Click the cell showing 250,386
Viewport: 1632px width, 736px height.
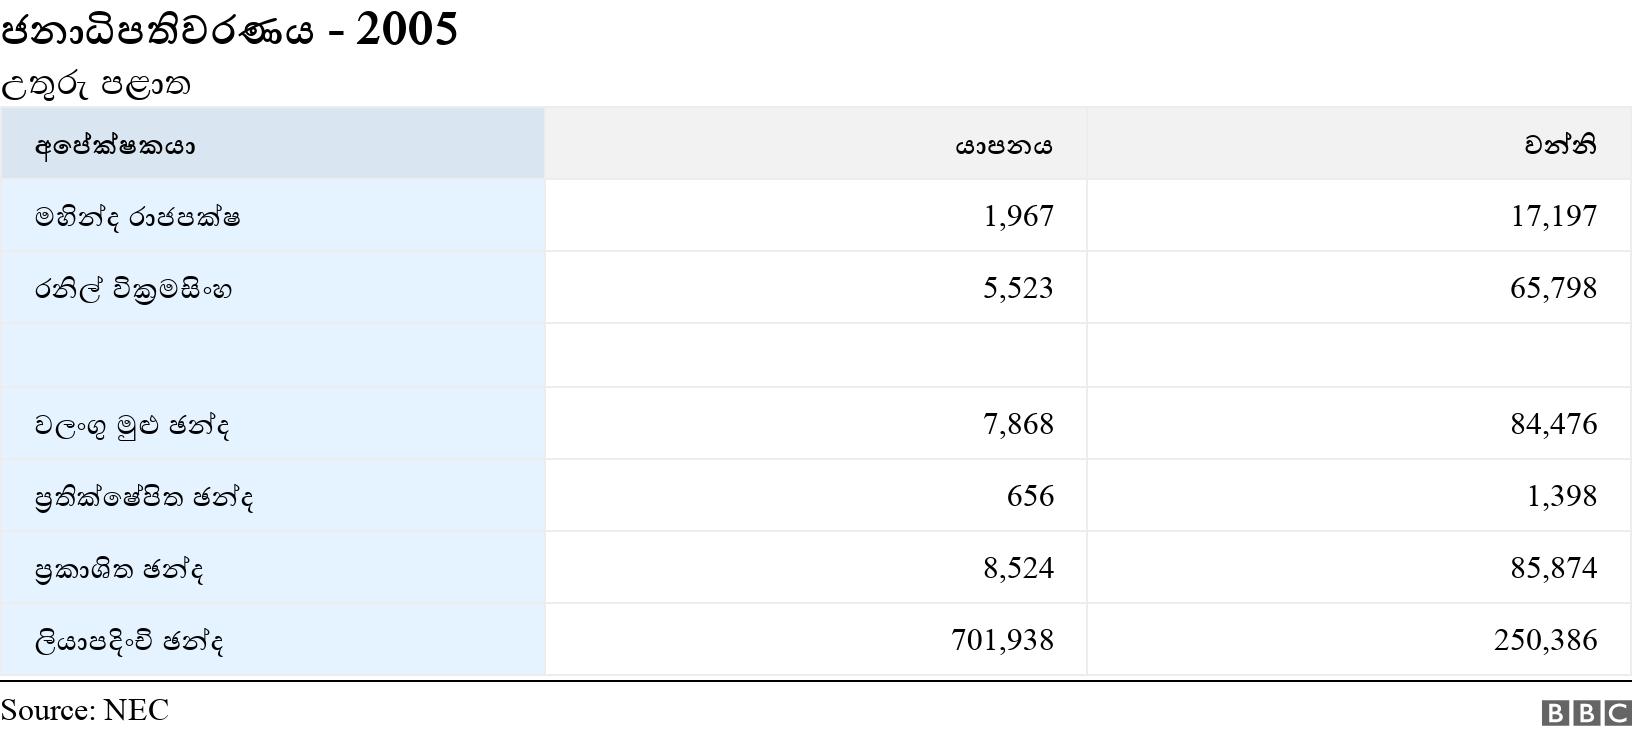tap(1545, 640)
